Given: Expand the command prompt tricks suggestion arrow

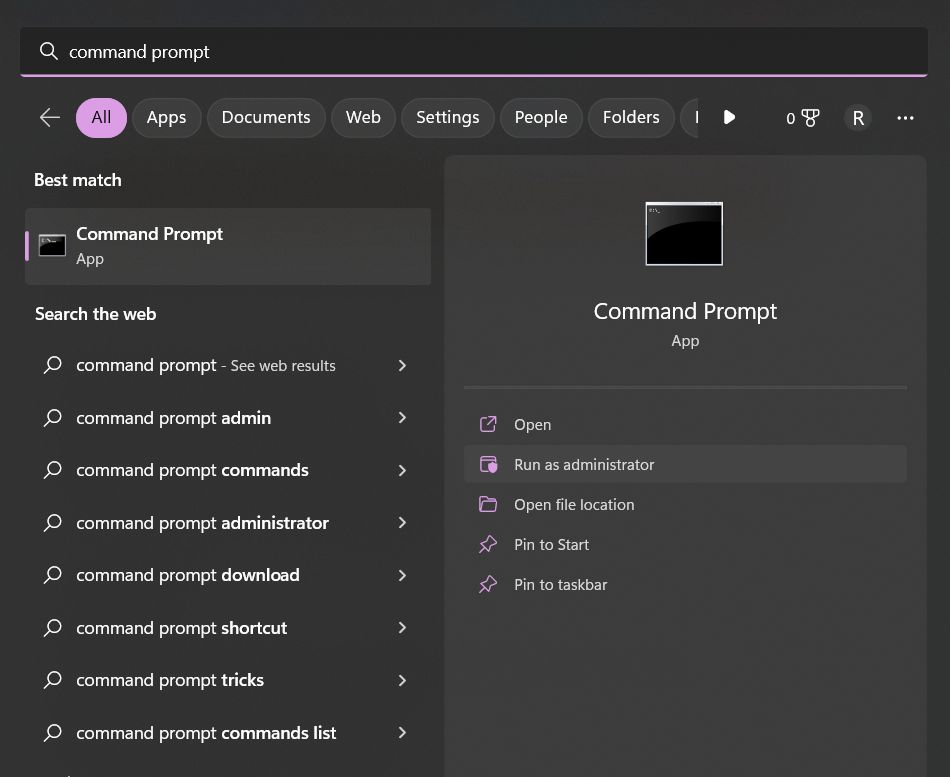Looking at the screenshot, I should (x=402, y=680).
